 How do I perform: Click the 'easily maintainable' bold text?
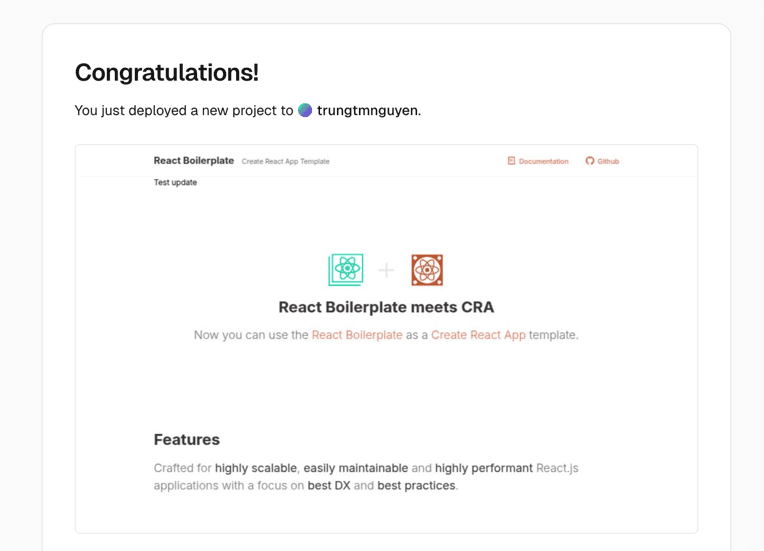[356, 468]
